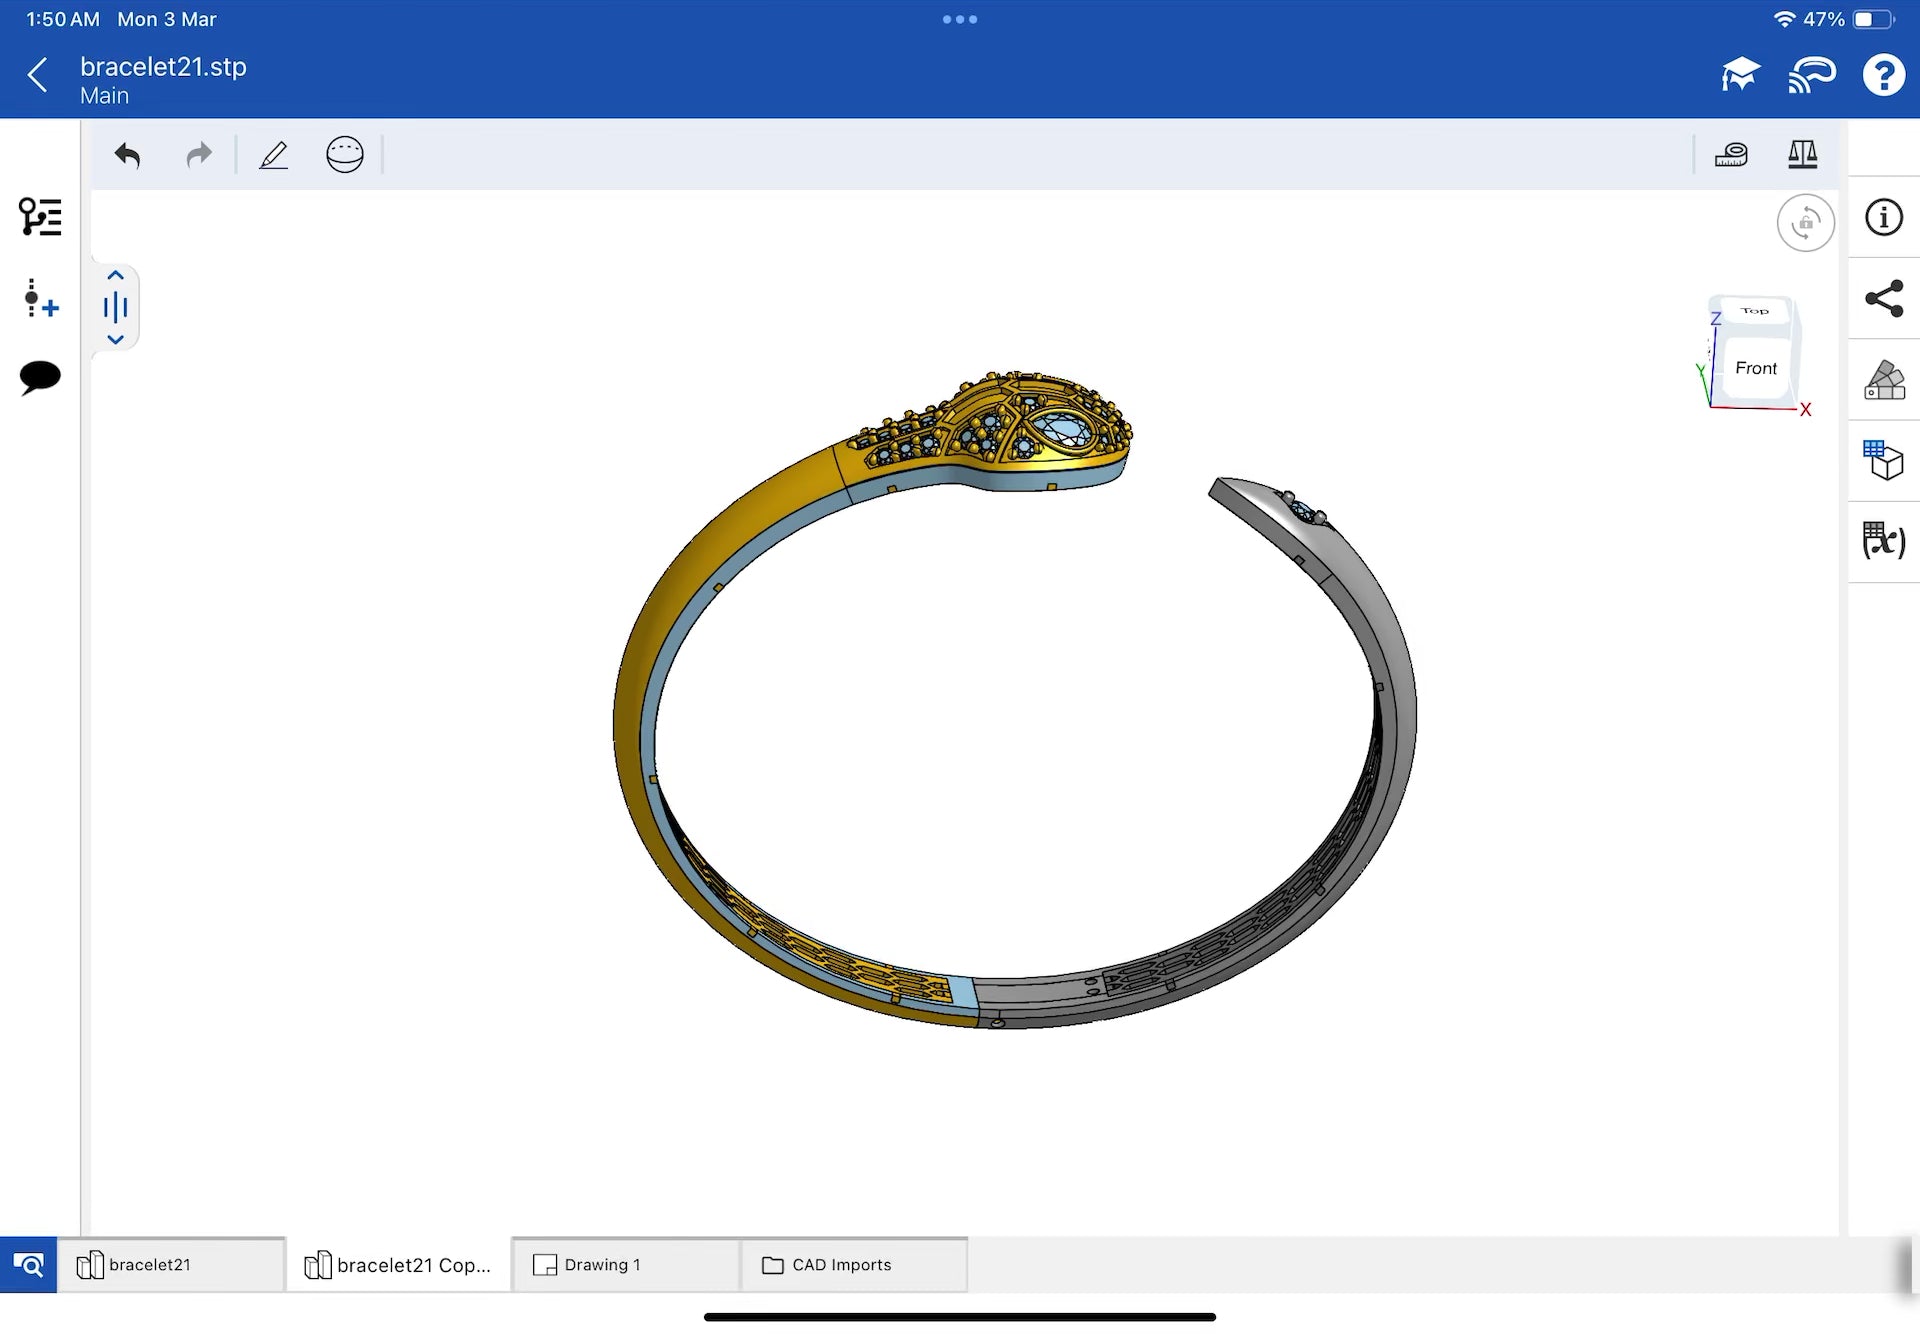Open the feature list panel

point(40,216)
